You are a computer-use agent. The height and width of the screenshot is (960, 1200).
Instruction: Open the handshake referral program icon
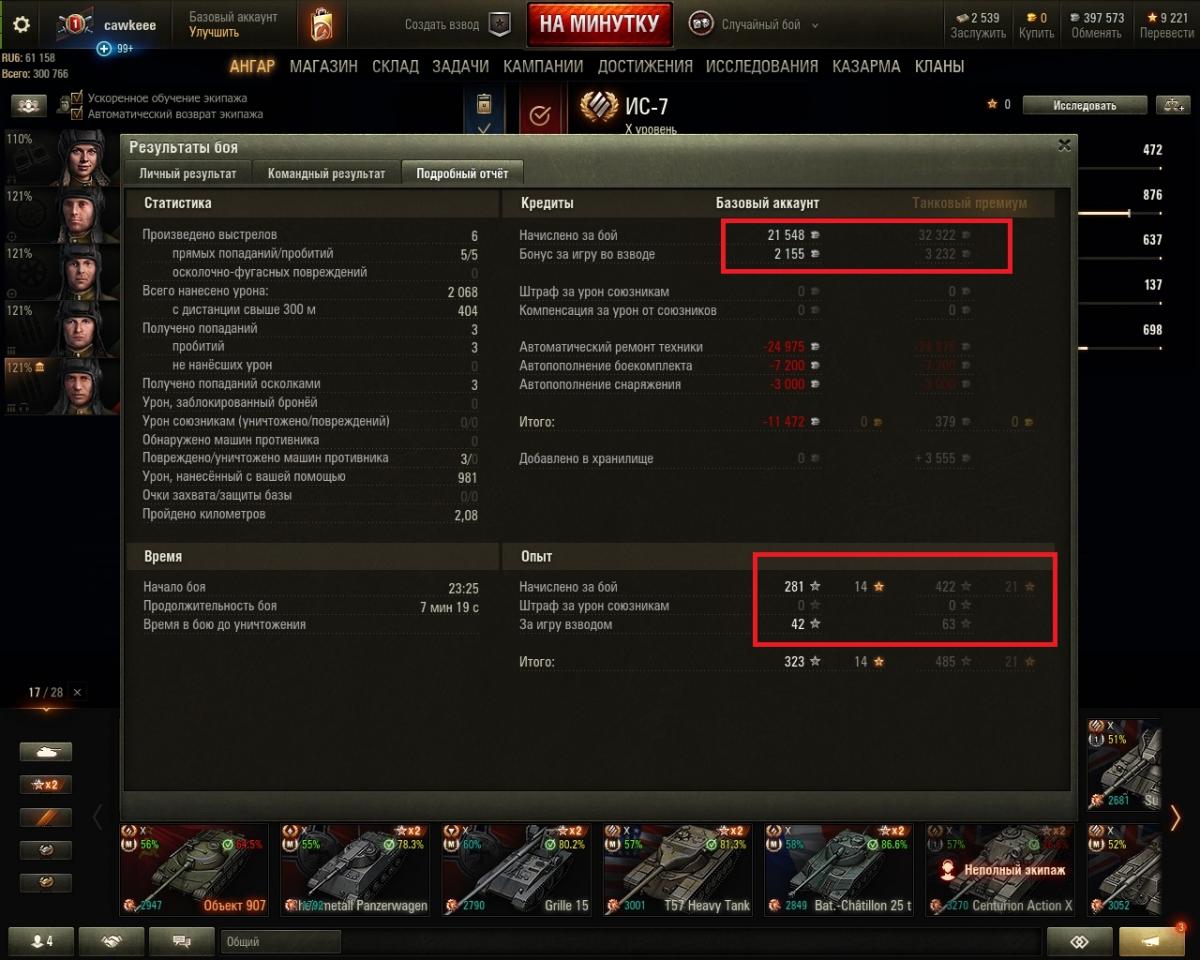[x=112, y=941]
